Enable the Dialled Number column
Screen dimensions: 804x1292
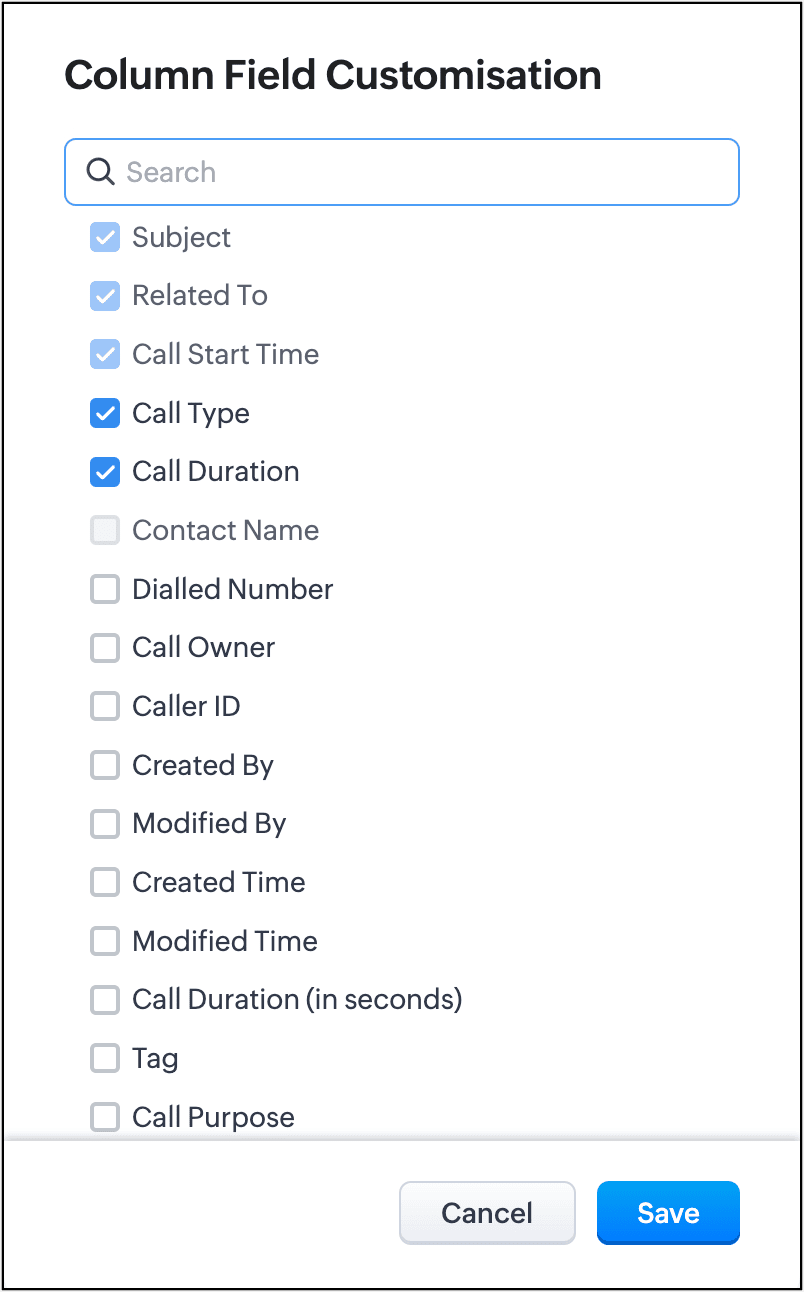[x=105, y=589]
